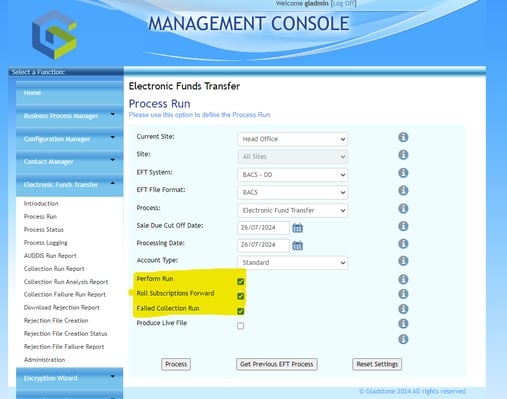Open the Process dropdown
Screen dimensions: 507x399
pos(293,210)
